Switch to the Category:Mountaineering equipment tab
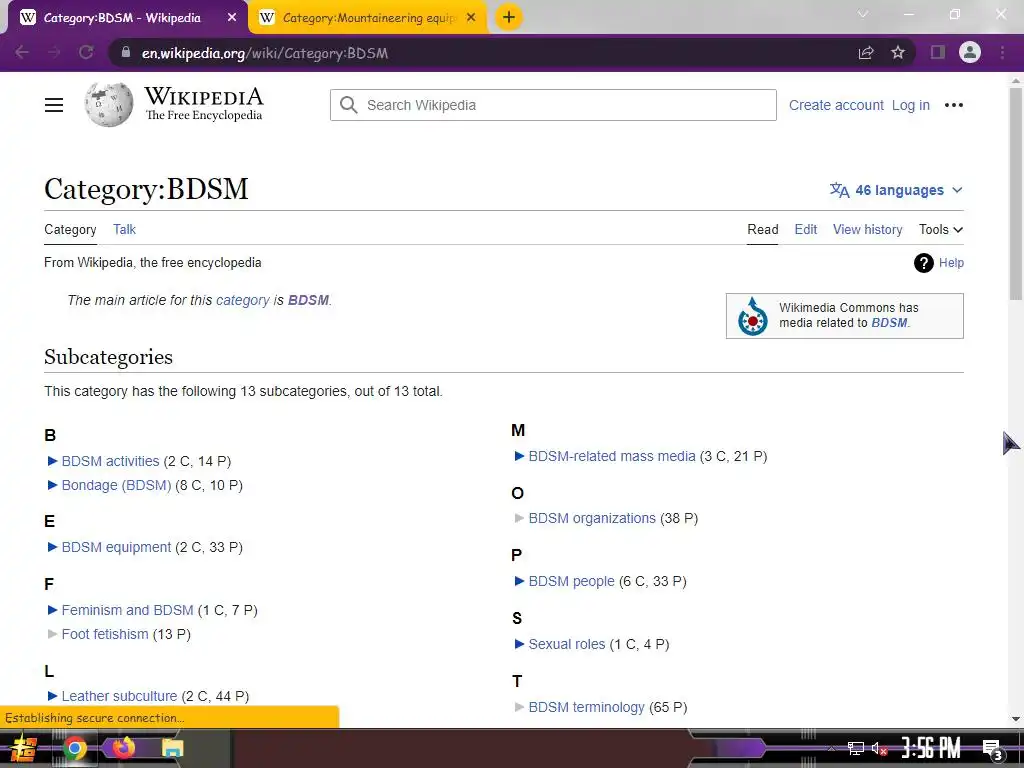Viewport: 1024px width, 768px height. click(368, 18)
